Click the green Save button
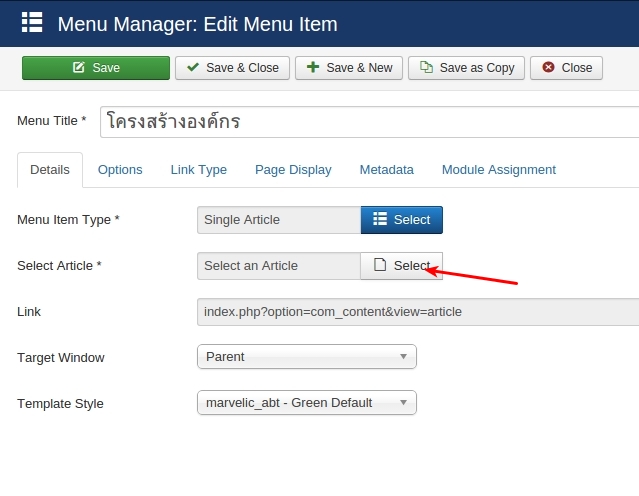Screen dimensions: 639x496 96,68
